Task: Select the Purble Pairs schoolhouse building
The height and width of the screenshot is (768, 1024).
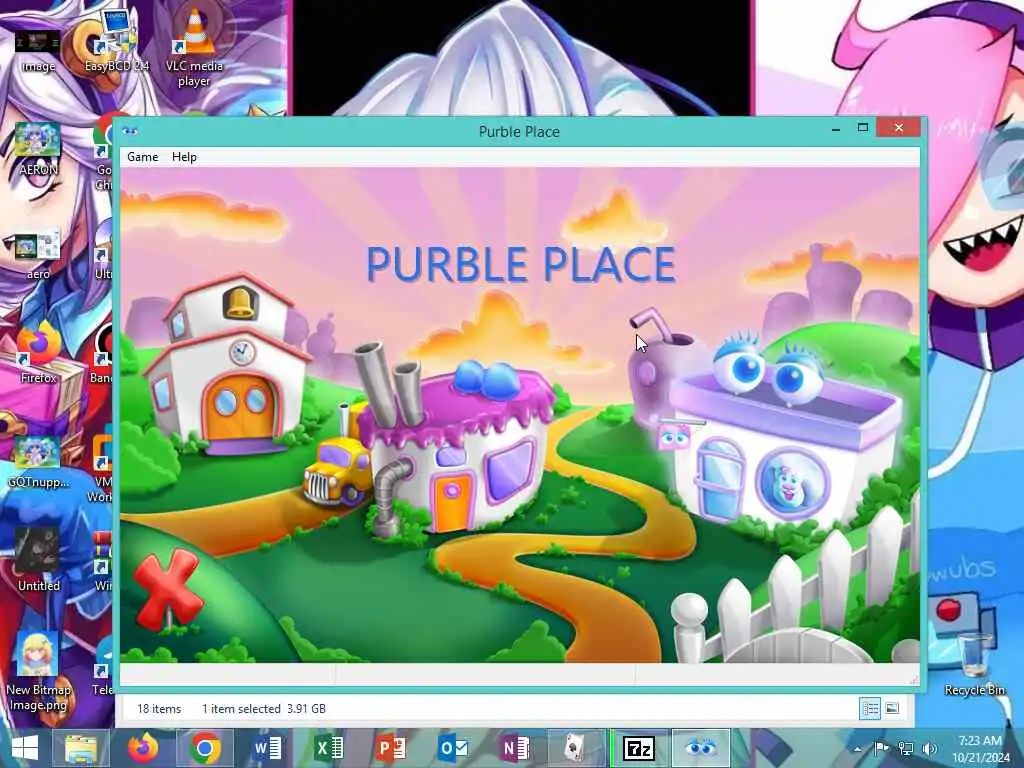Action: (226, 366)
